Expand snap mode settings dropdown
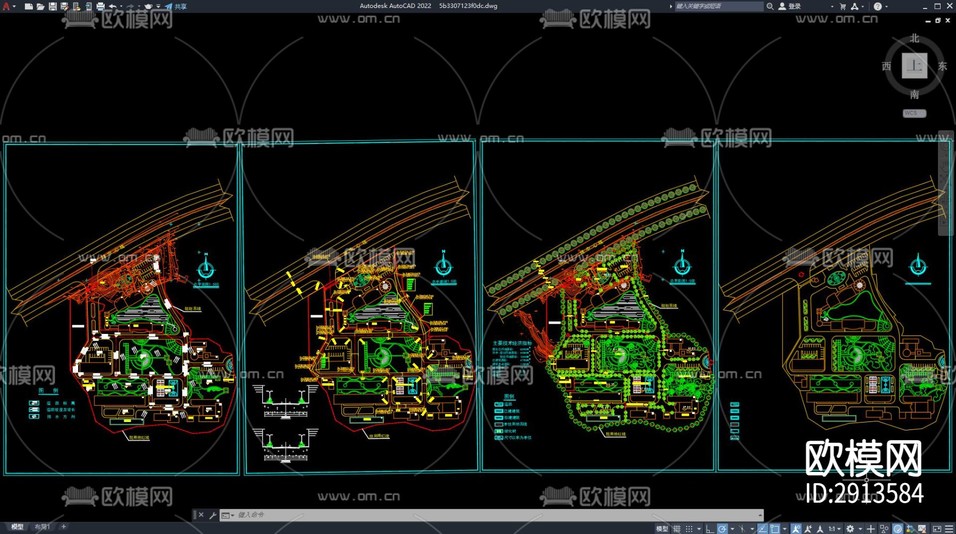Image resolution: width=956 pixels, height=534 pixels. point(699,528)
